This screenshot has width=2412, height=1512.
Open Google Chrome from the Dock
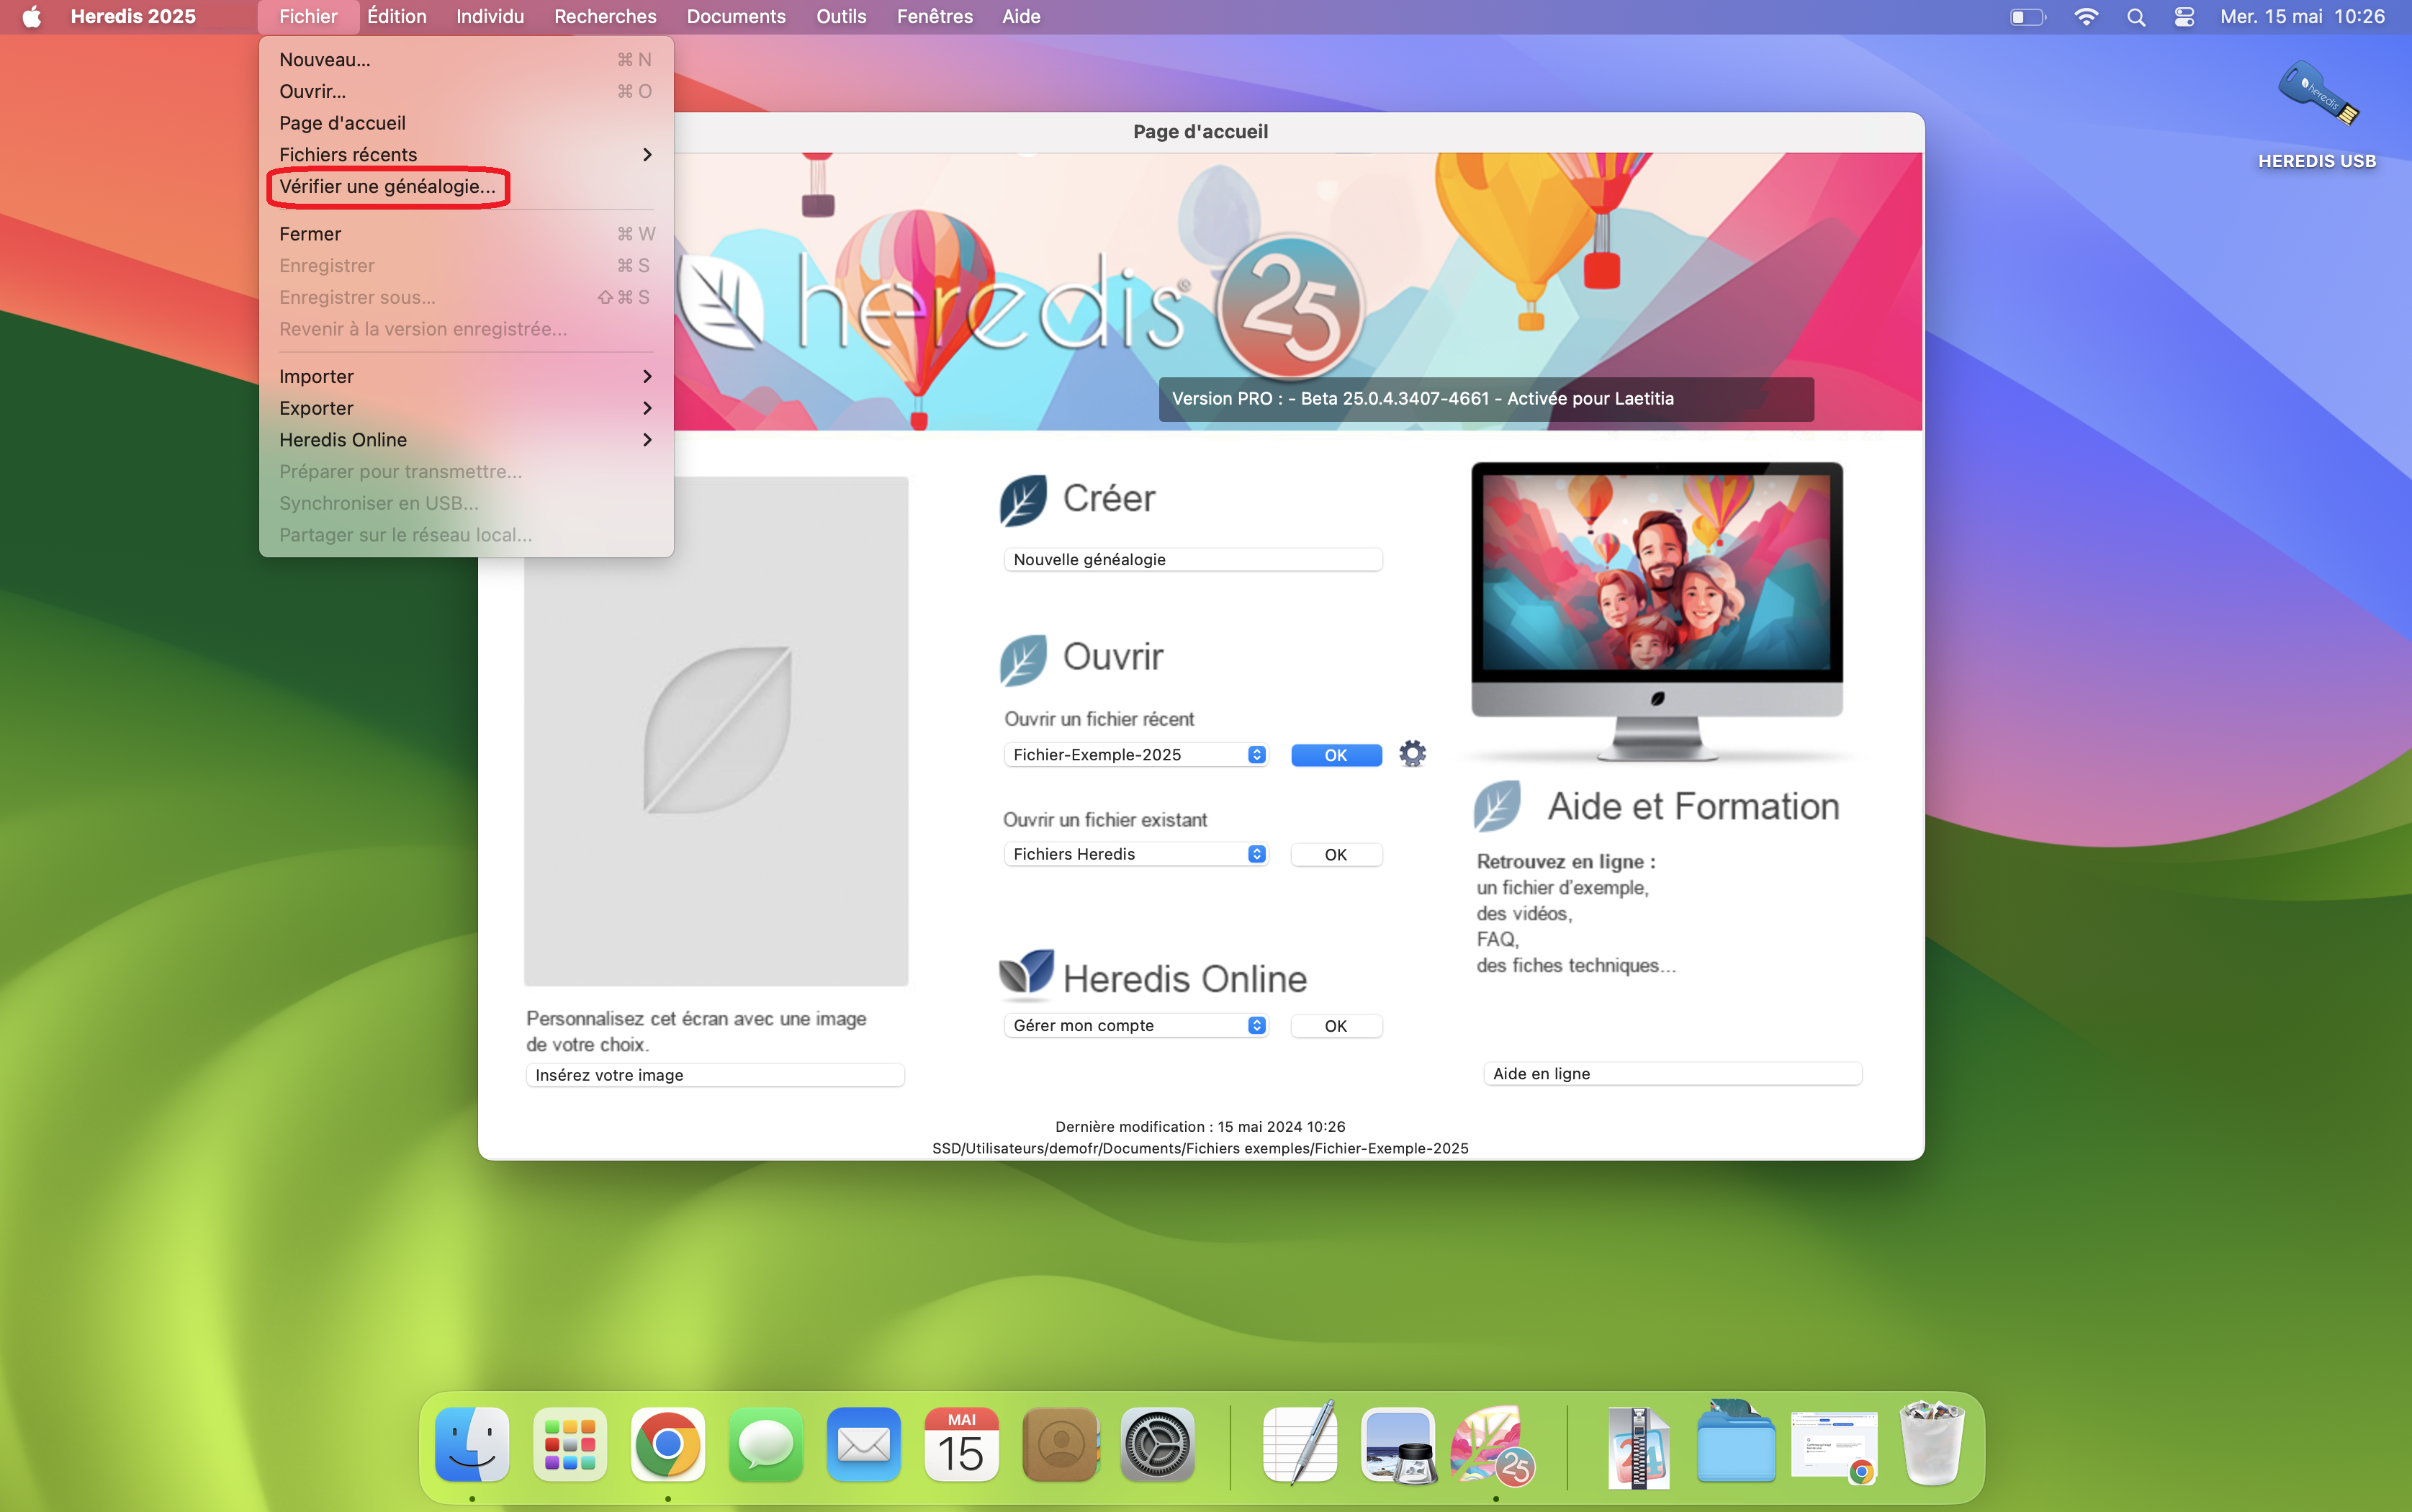coord(667,1444)
